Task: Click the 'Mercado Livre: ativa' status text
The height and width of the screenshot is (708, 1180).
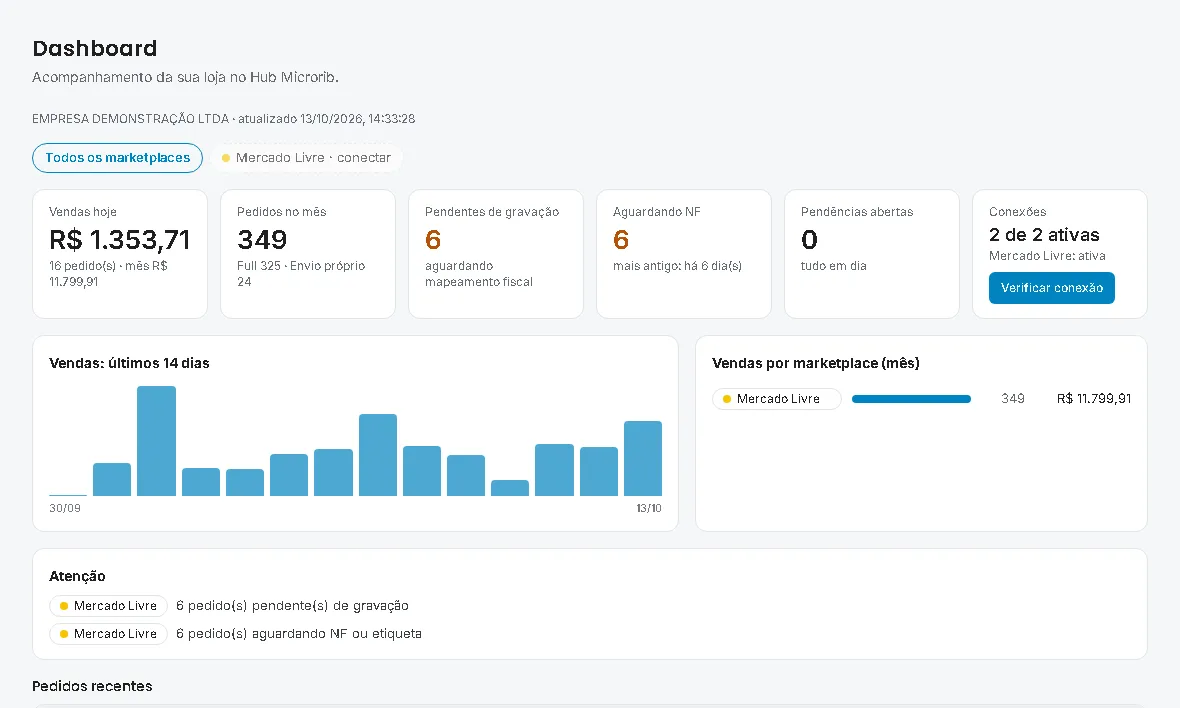Action: pos(1047,256)
